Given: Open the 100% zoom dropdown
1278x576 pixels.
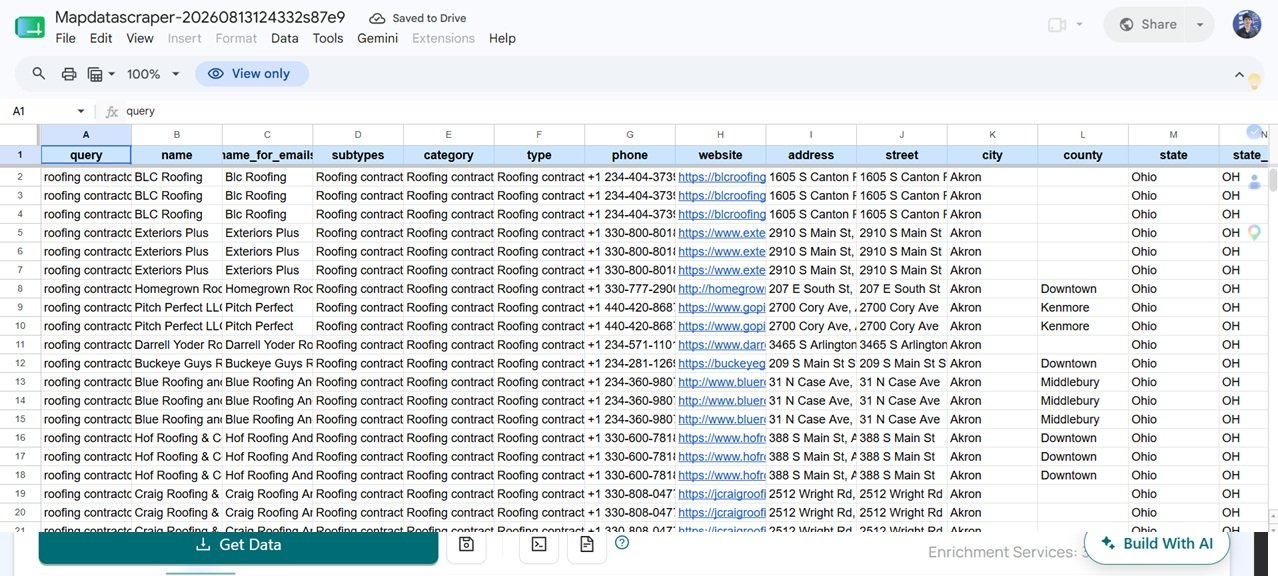Looking at the screenshot, I should (153, 74).
